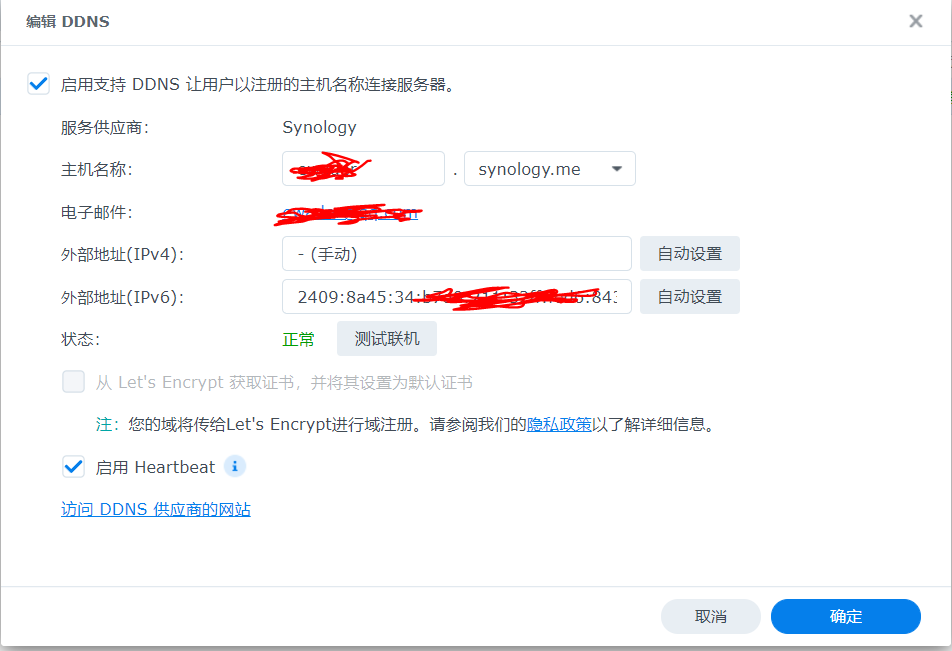
Task: Close the Edit DDNS dialog with X
Action: [x=915, y=21]
